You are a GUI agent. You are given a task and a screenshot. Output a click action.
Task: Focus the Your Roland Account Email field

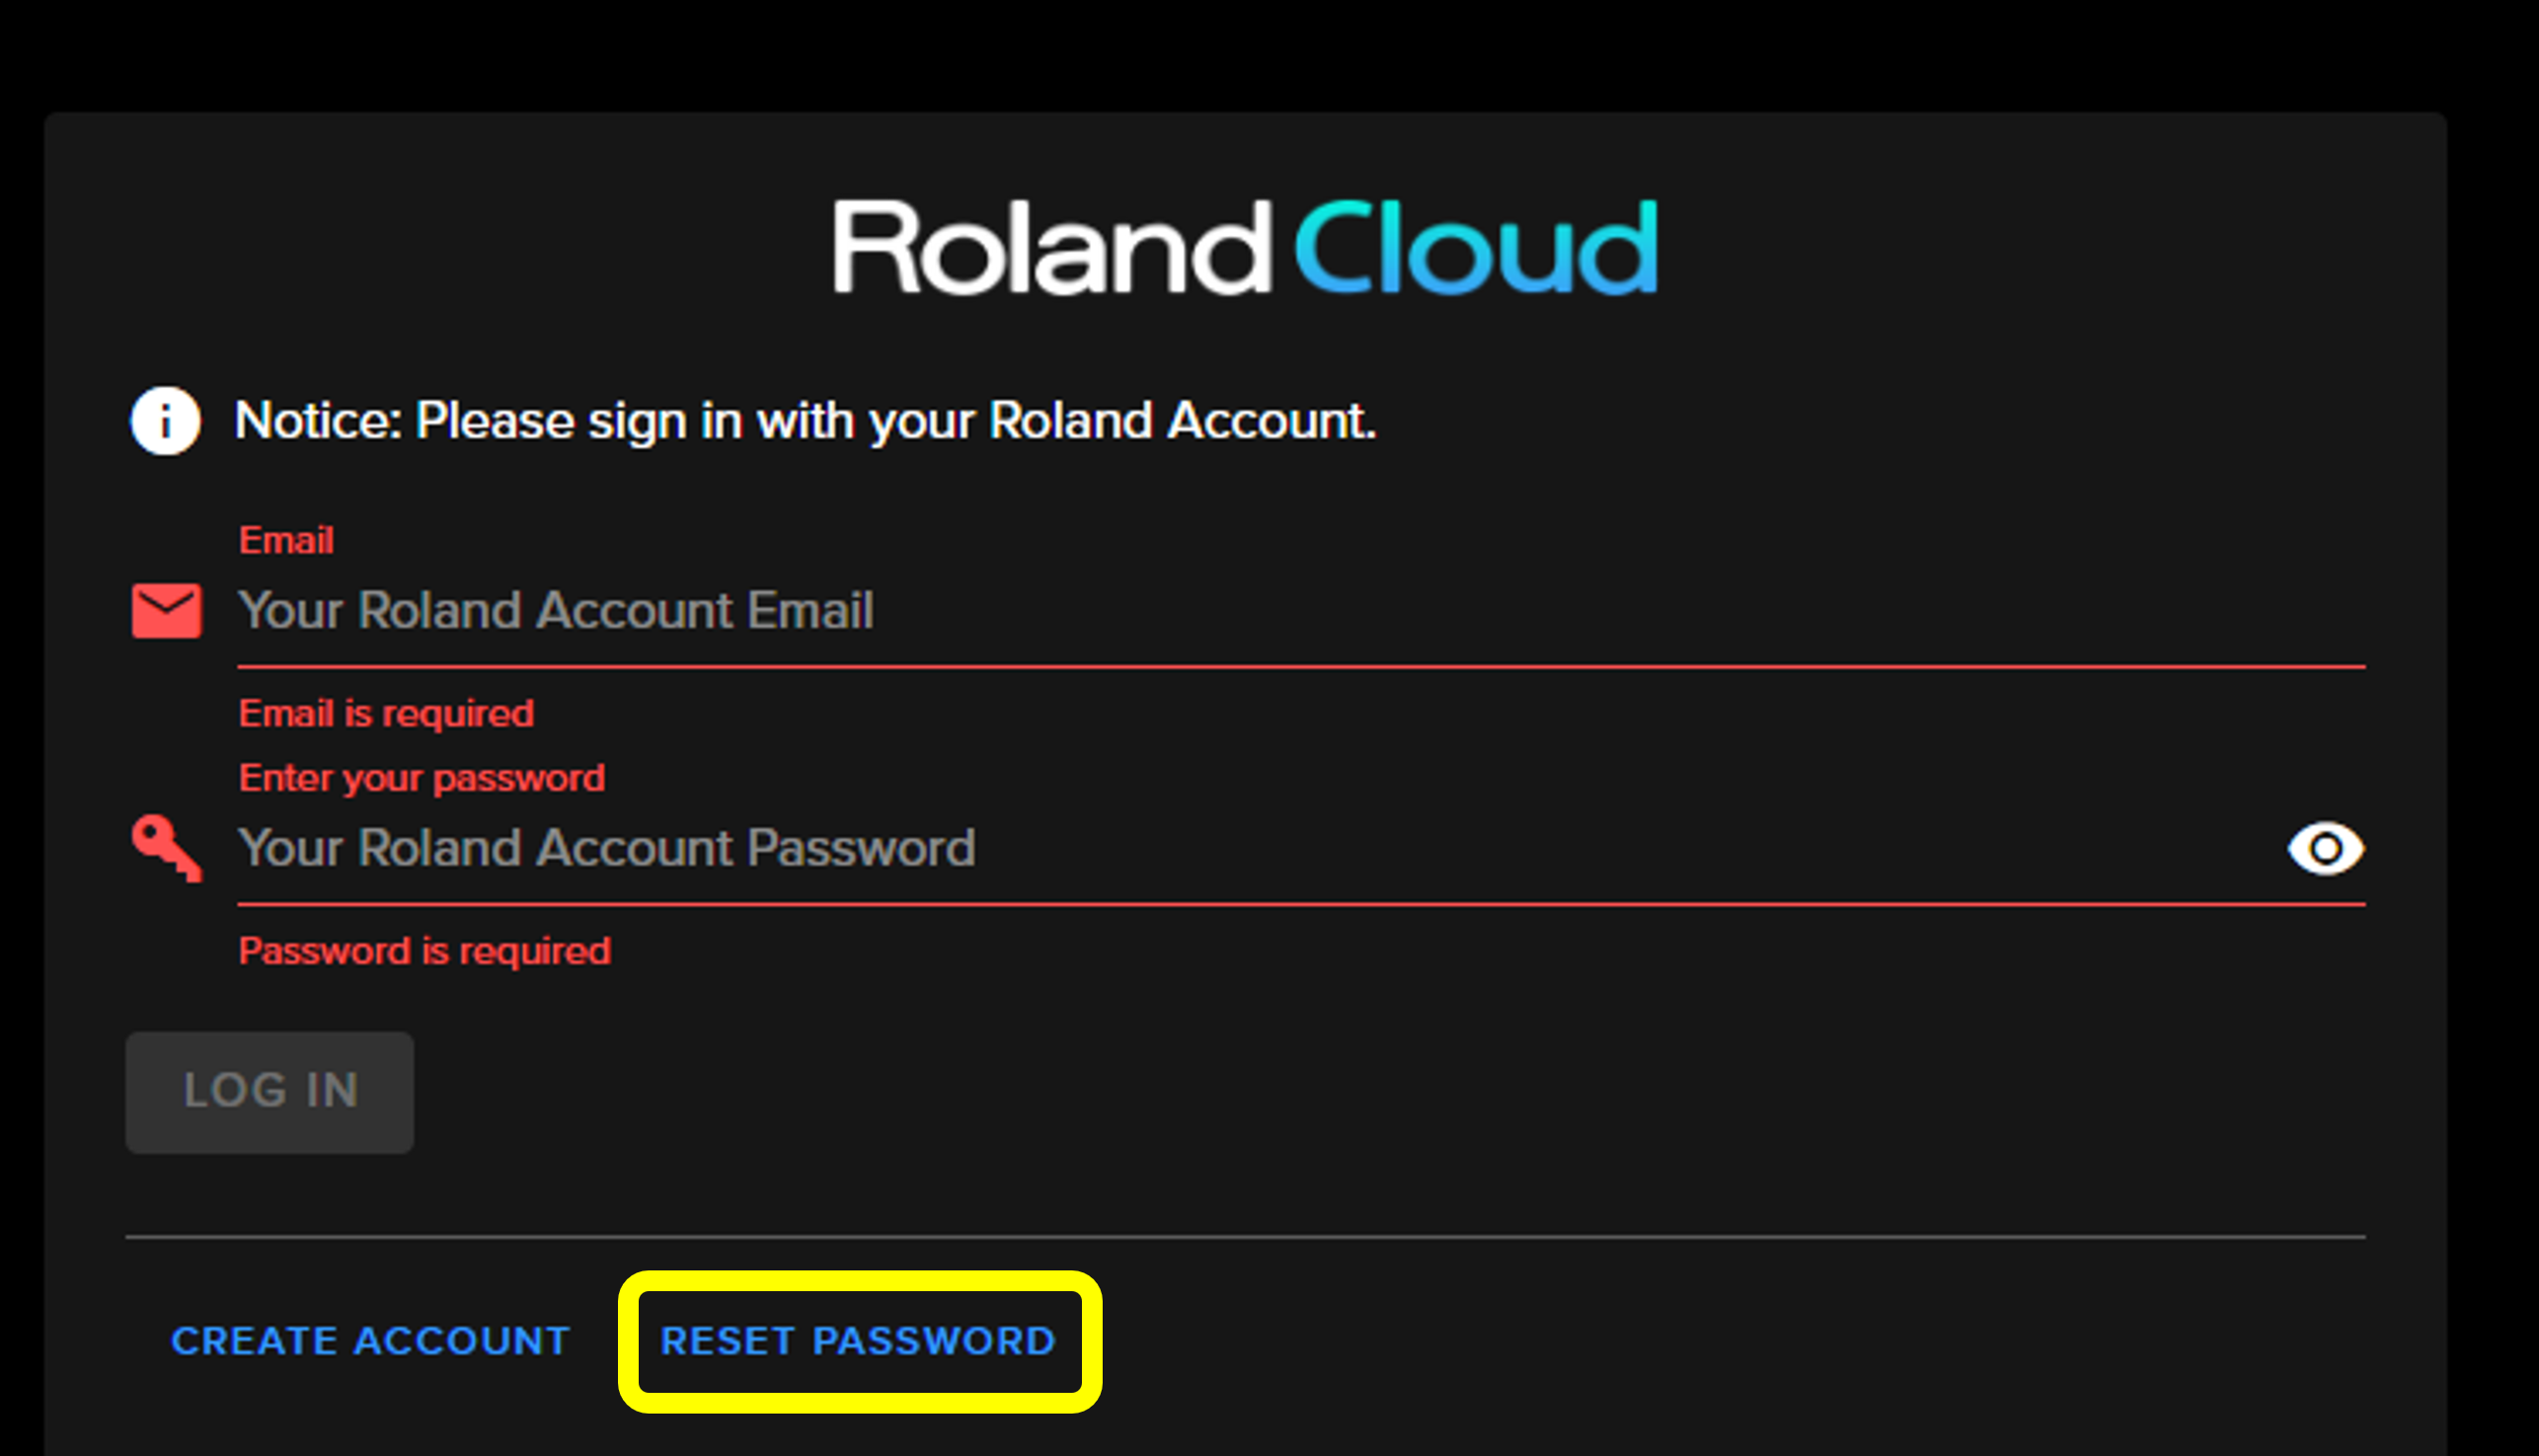[x=1301, y=610]
